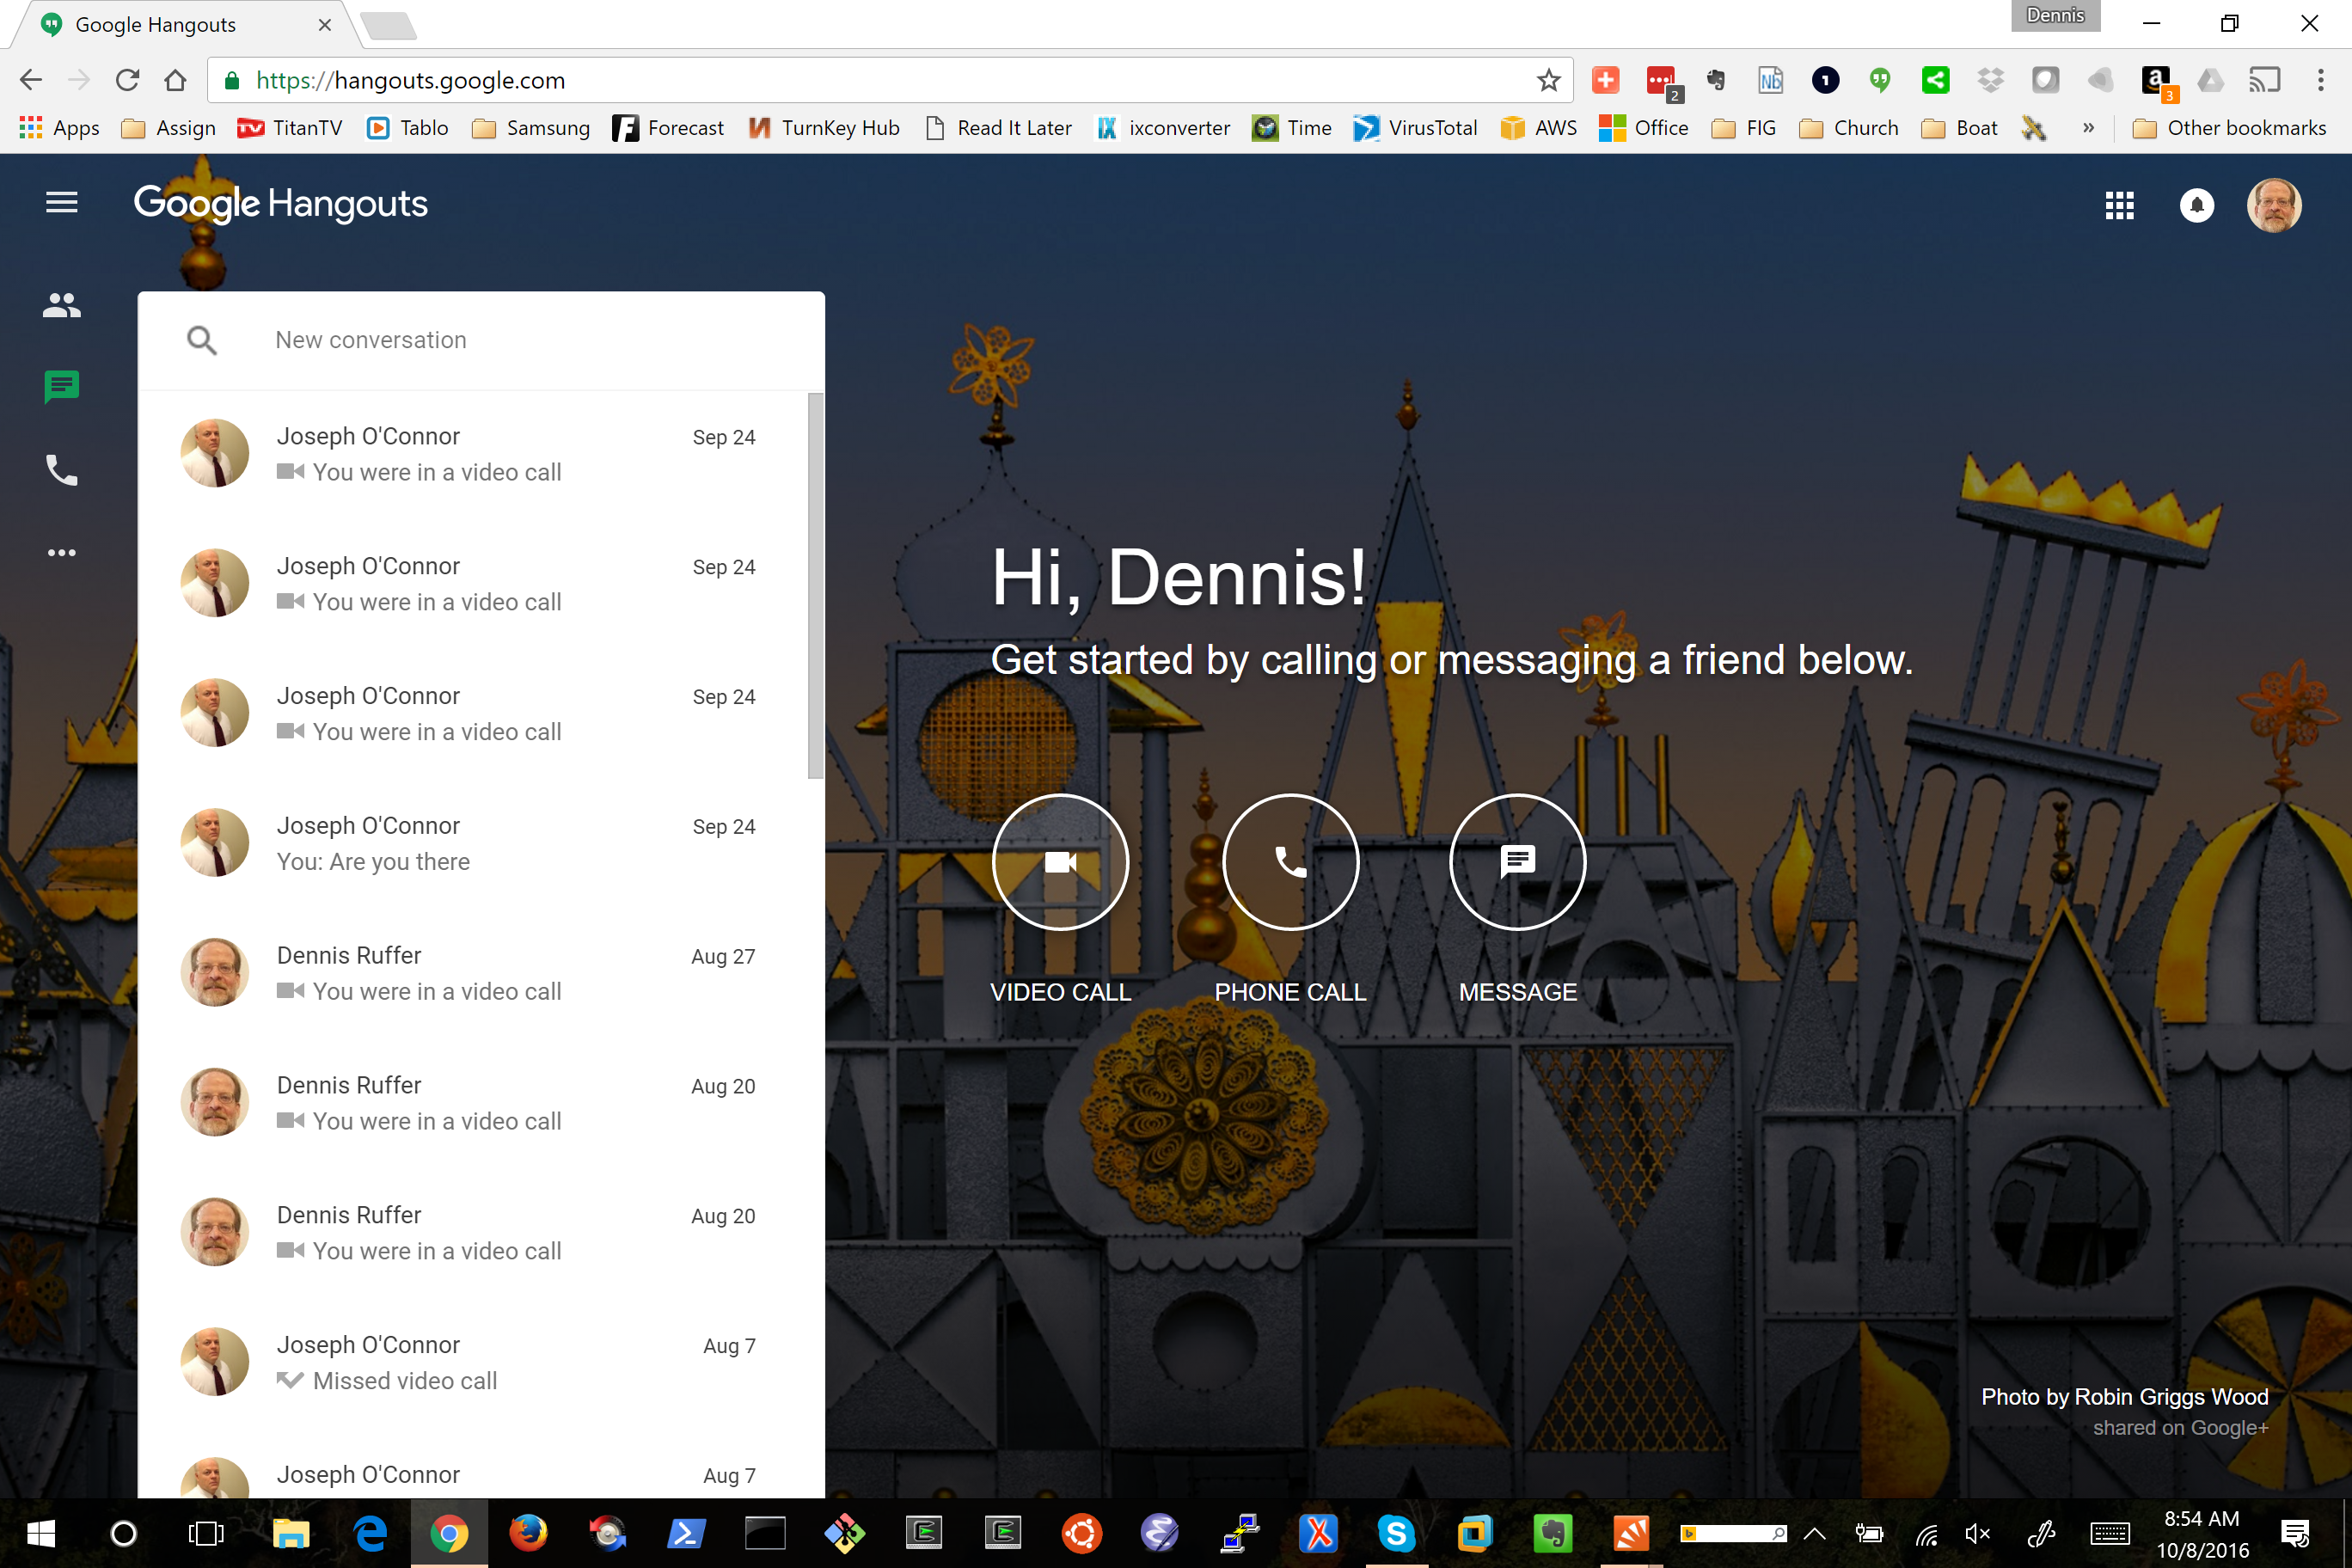
Task: Start a Phone Call with the circle button
Action: point(1290,862)
